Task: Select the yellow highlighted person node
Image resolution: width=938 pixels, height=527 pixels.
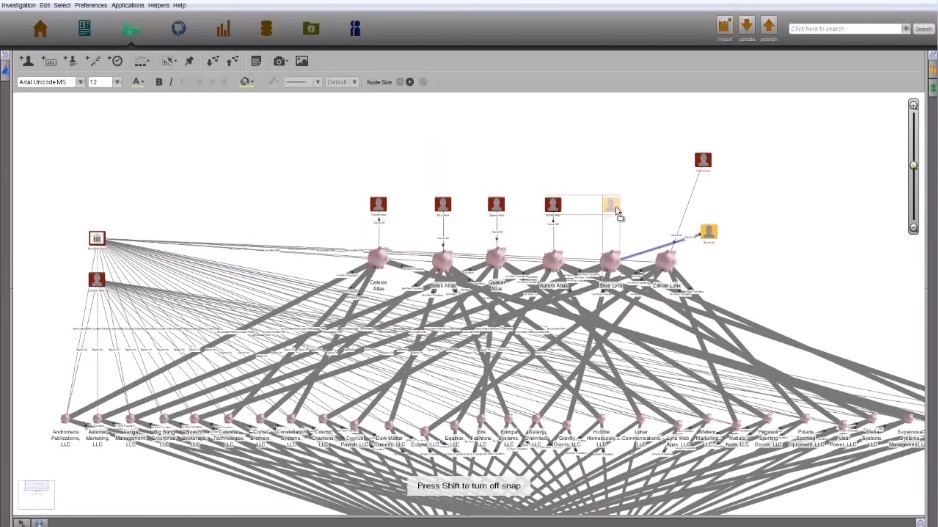Action: click(x=709, y=231)
